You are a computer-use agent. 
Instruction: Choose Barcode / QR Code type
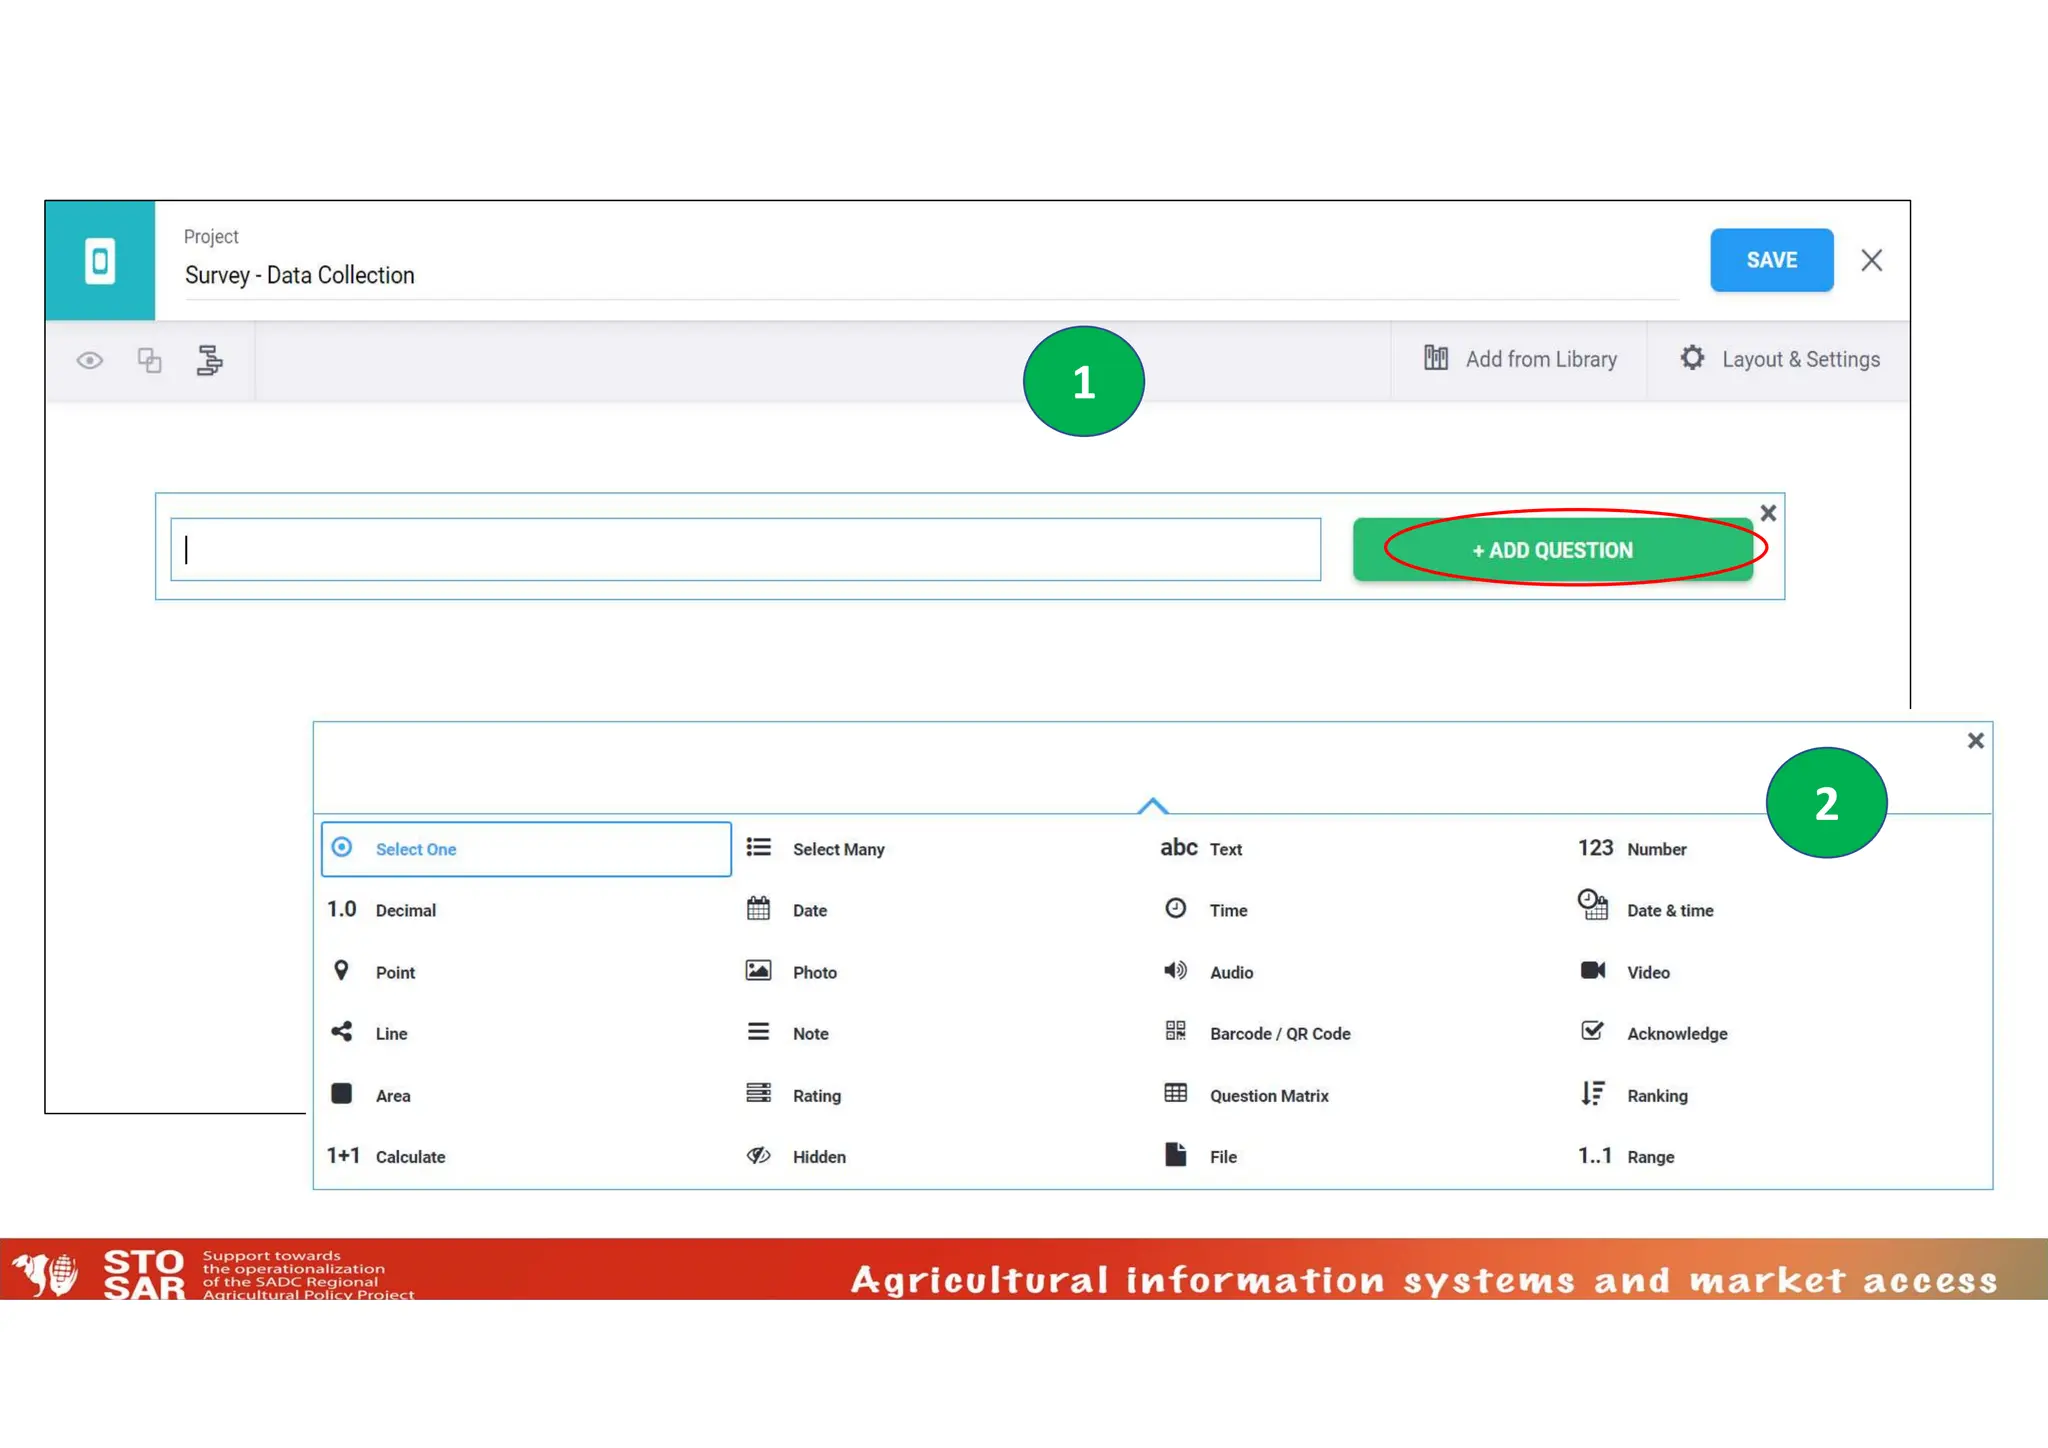(x=1278, y=1033)
